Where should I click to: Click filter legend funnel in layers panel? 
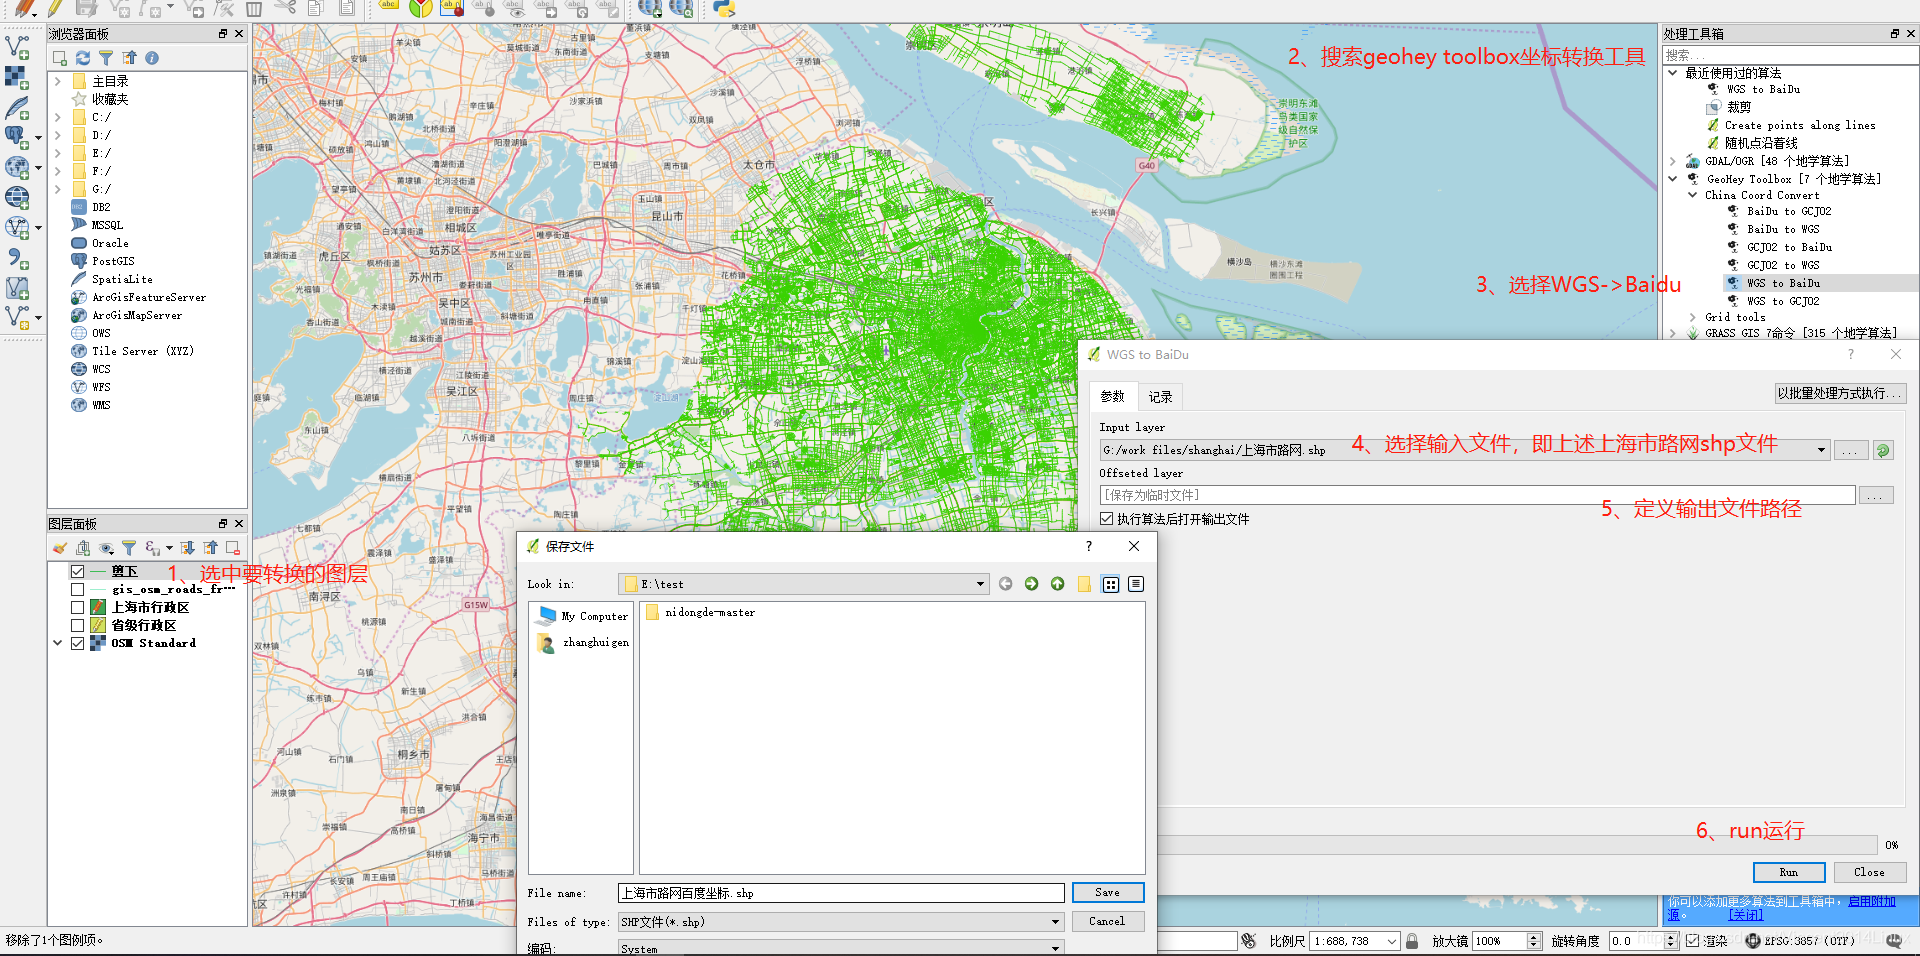[x=129, y=548]
